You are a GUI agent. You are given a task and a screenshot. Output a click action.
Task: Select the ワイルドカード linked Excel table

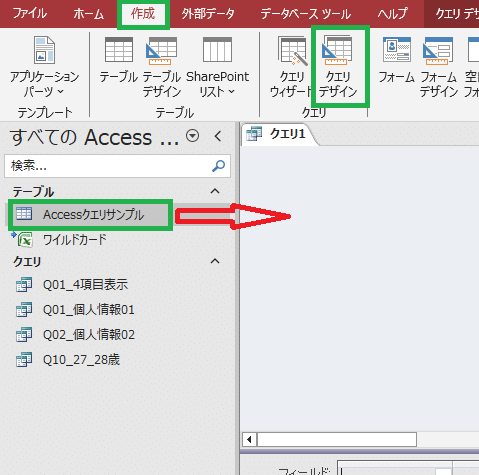click(117, 240)
